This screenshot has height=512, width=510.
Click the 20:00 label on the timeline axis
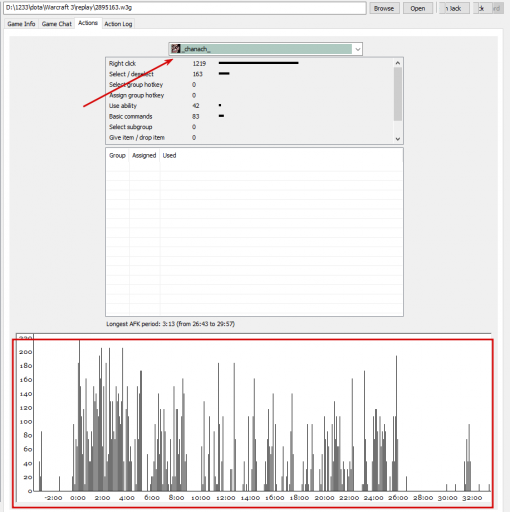pos(324,498)
